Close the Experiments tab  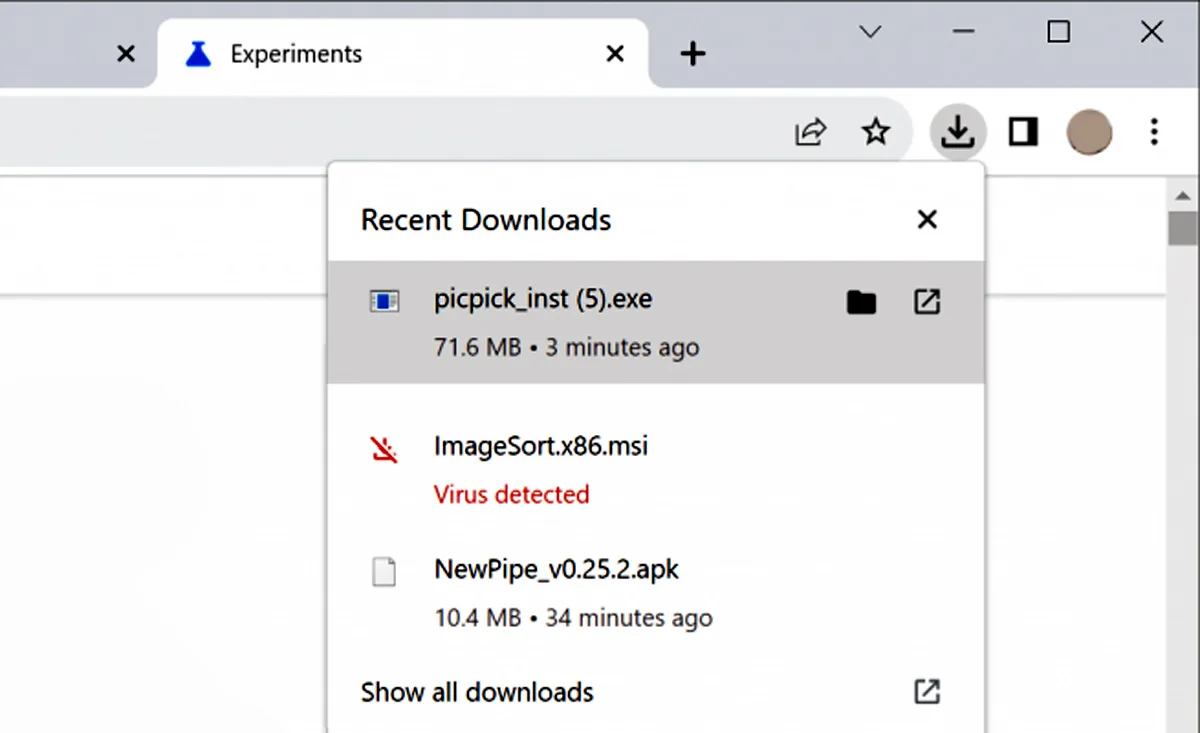pos(615,53)
